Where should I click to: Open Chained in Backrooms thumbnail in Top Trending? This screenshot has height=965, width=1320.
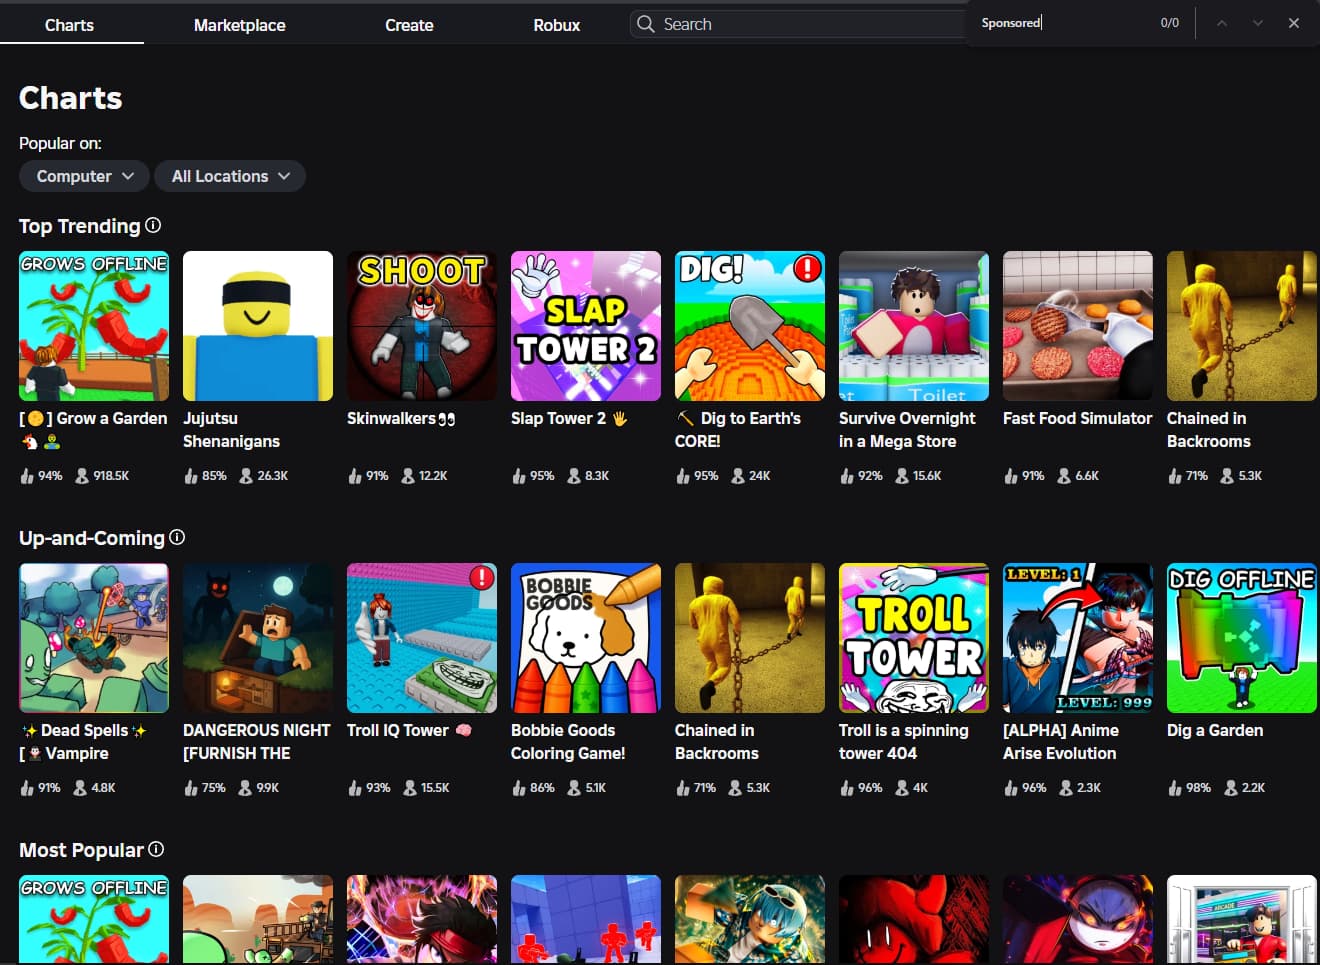[1242, 326]
